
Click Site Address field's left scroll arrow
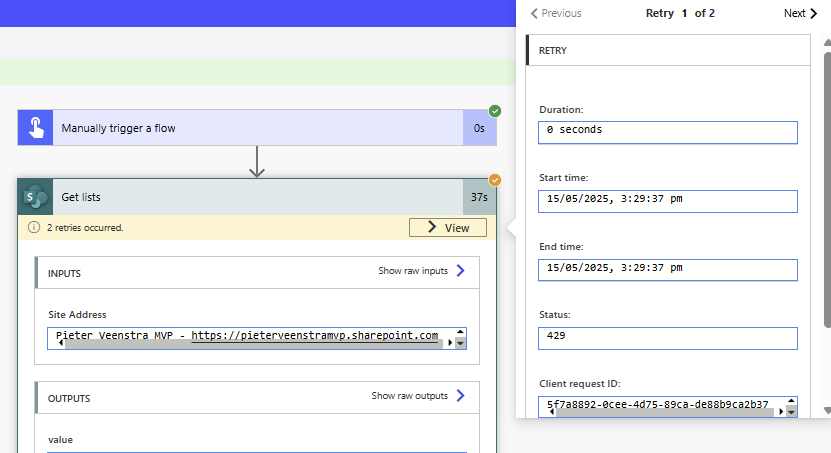tap(60, 343)
